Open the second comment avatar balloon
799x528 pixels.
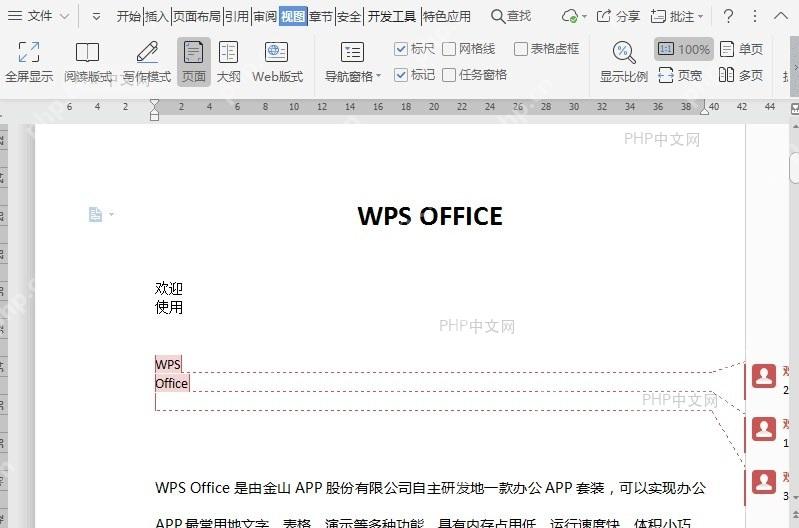click(764, 429)
